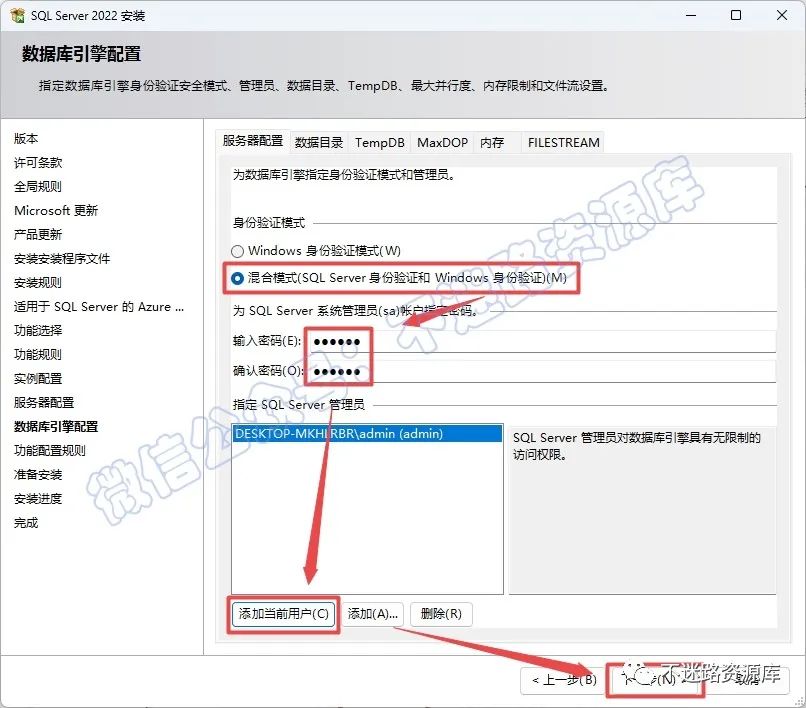This screenshot has width=806, height=708.
Task: Select DESKTOP-MKHLRBR\admin administrator entry
Action: pos(367,433)
